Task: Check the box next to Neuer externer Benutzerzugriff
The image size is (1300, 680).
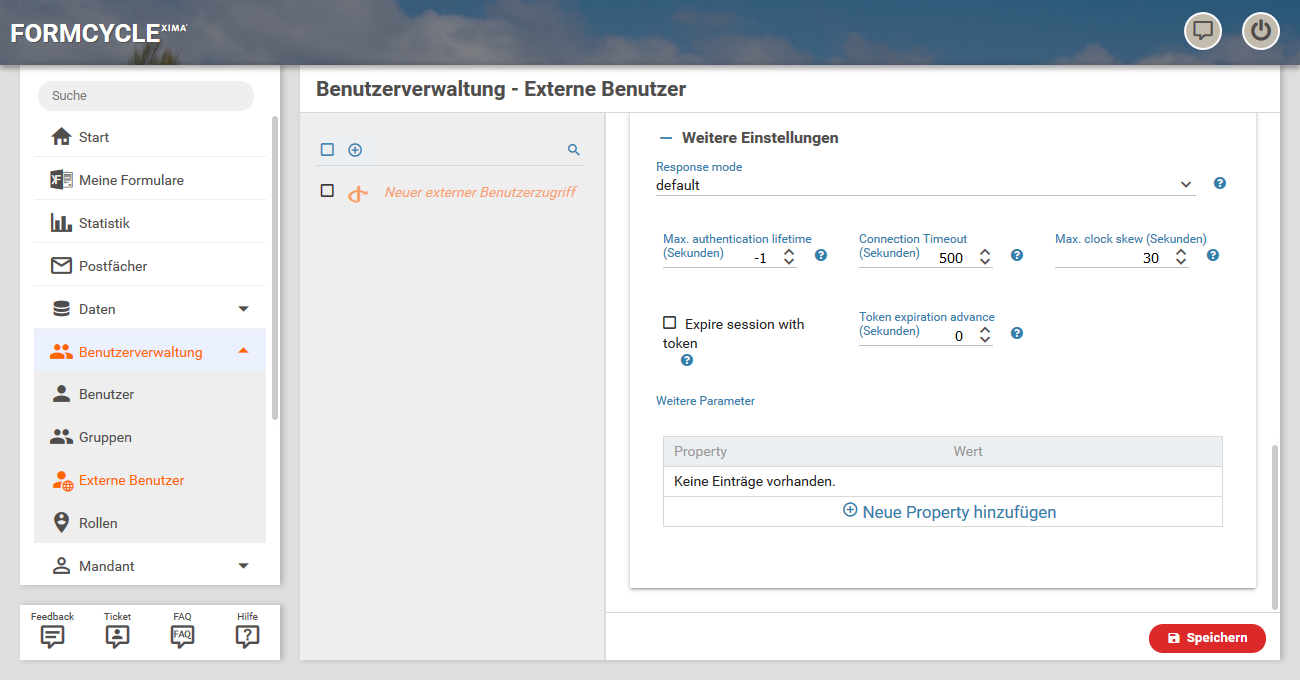Action: click(327, 191)
